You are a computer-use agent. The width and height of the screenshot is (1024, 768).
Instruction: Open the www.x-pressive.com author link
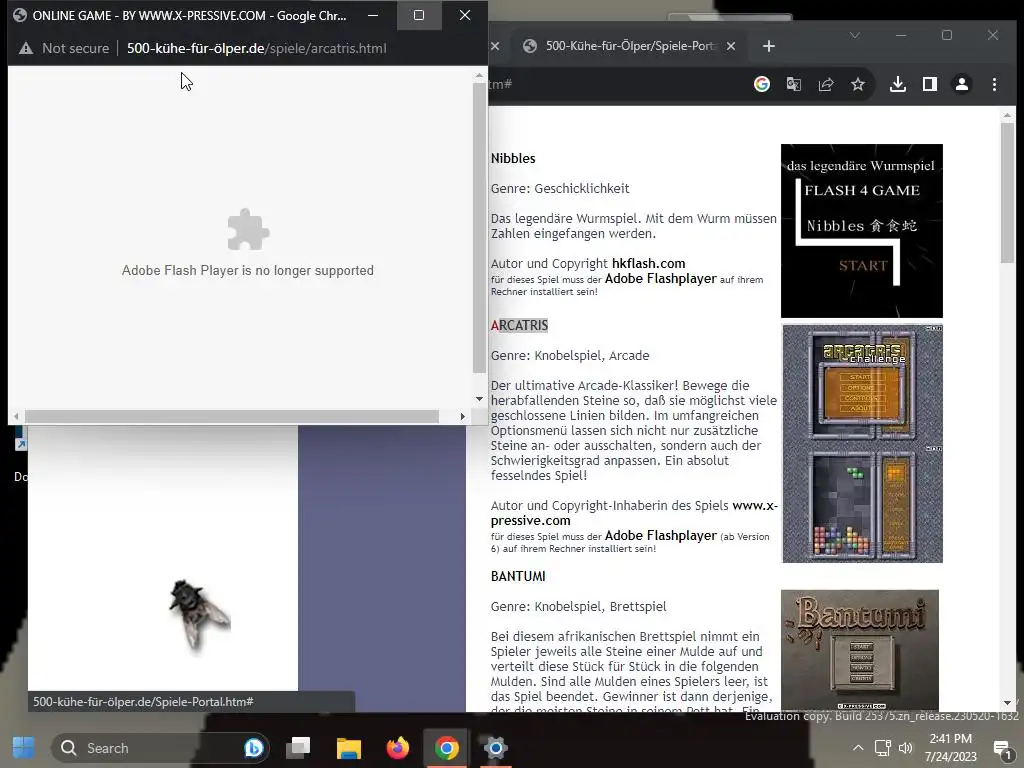634,513
